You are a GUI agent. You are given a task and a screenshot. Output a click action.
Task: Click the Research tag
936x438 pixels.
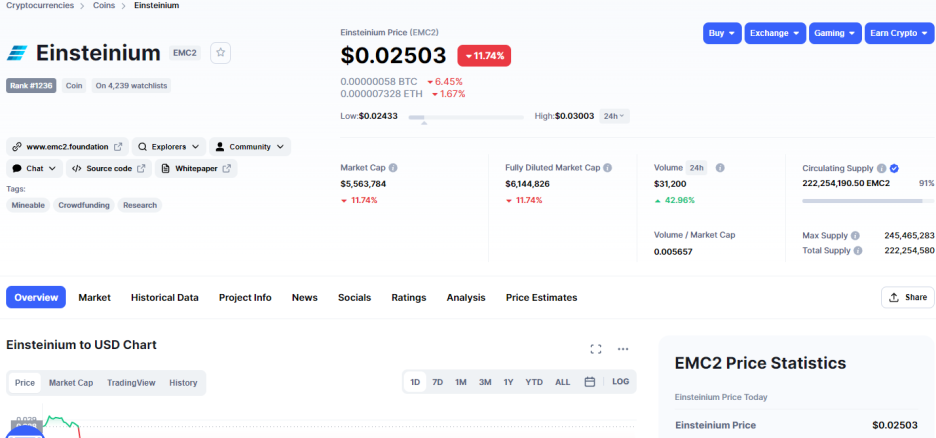140,205
